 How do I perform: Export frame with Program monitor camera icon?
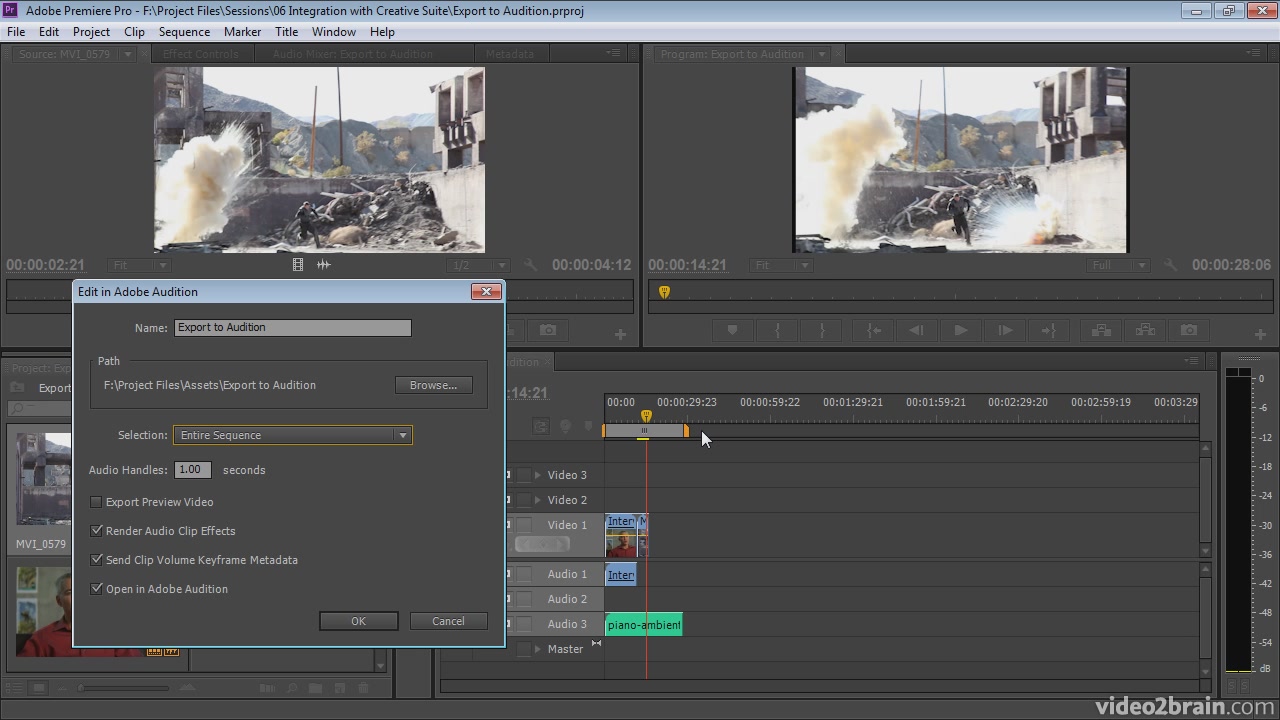coord(1188,330)
